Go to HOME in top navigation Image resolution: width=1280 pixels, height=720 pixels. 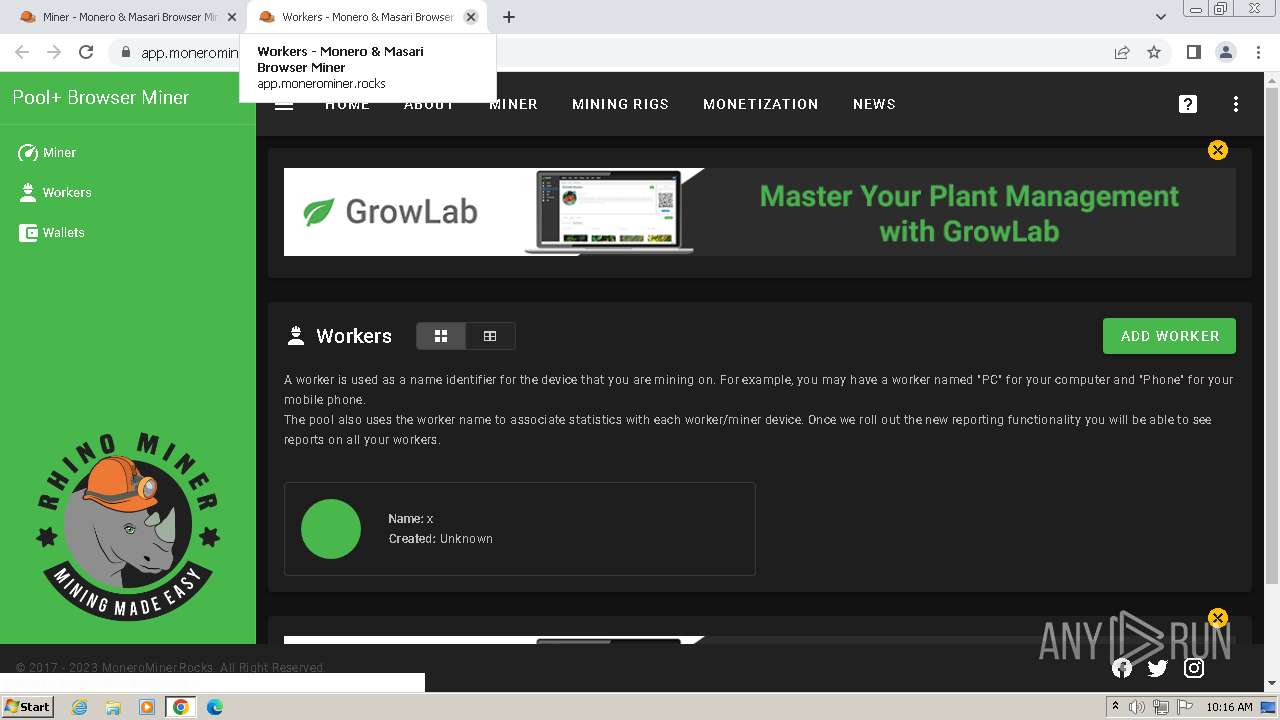point(347,104)
